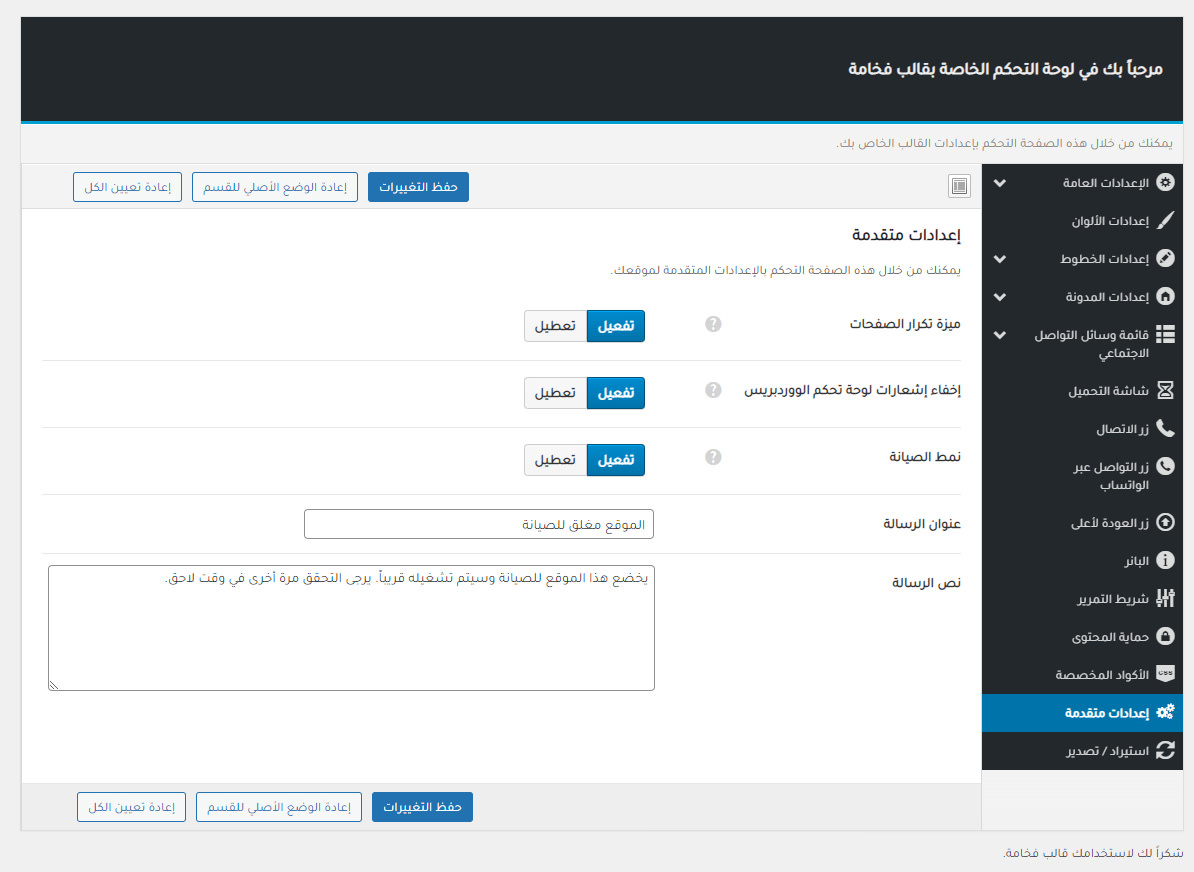1194x872 pixels.
Task: Disable ميزة تكرار الصفحات with تعطيل
Action: pos(555,326)
